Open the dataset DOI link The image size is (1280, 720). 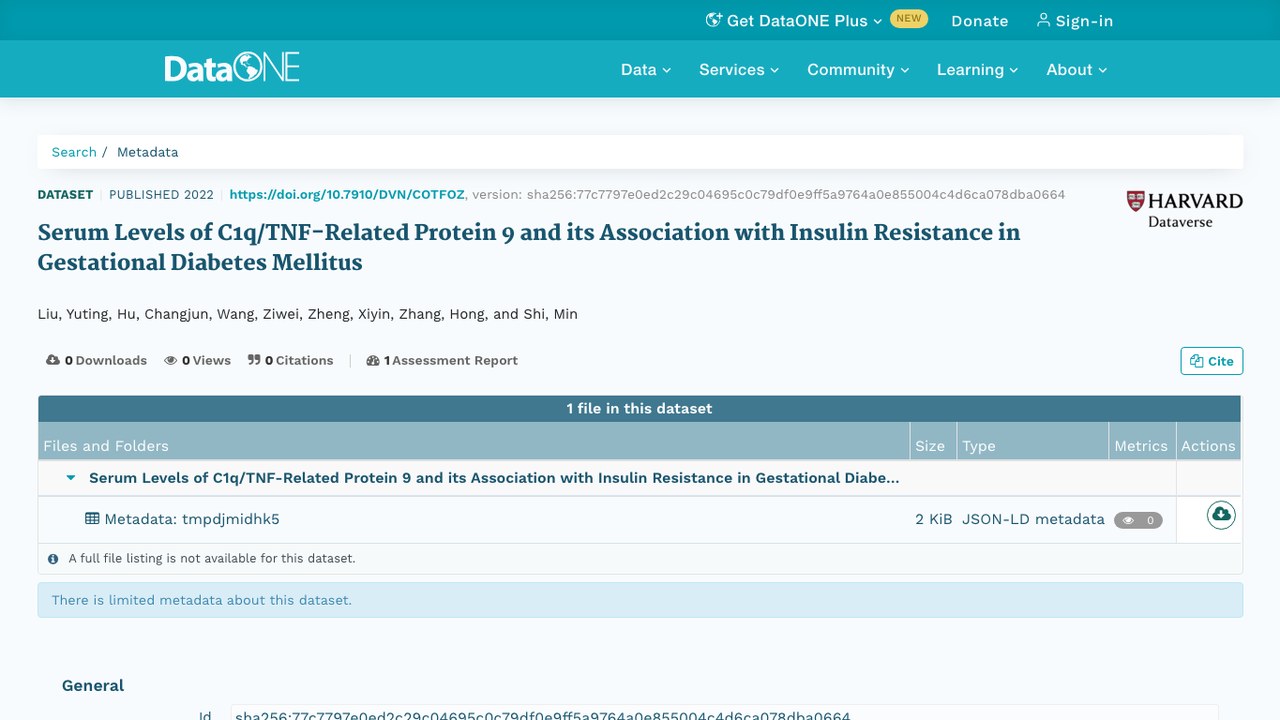click(347, 195)
